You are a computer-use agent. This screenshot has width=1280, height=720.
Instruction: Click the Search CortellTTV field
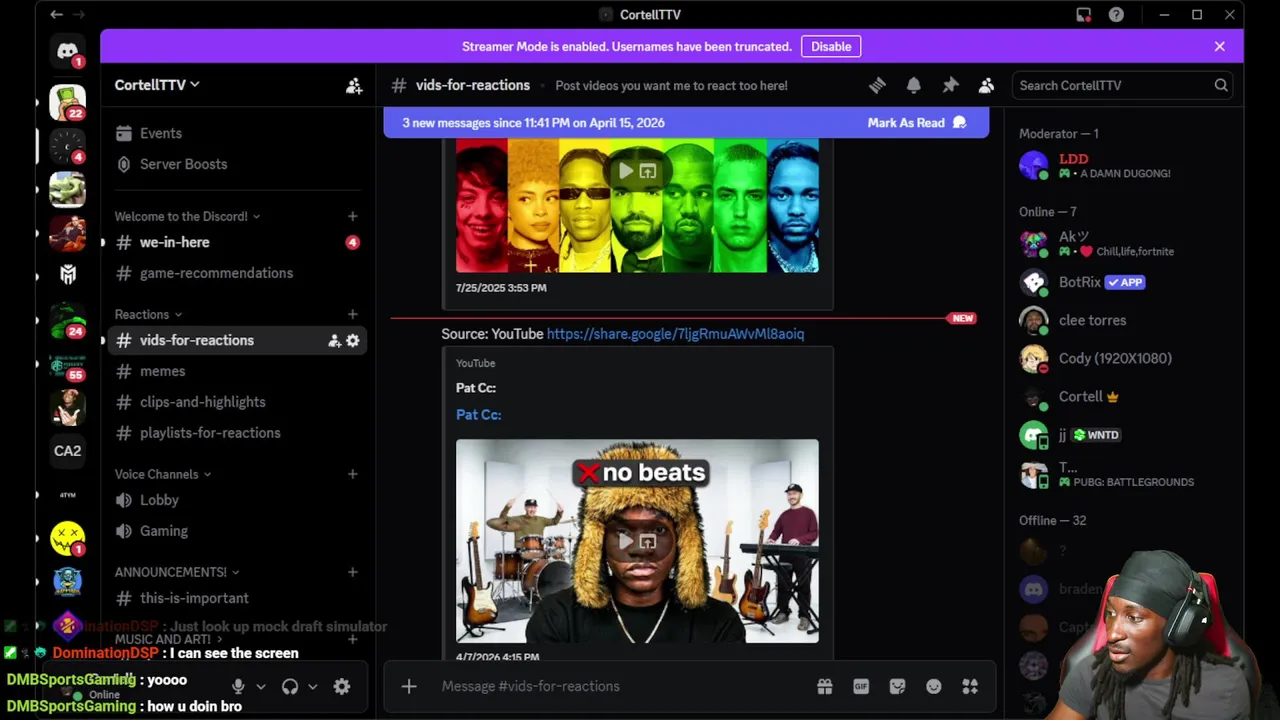coord(1122,86)
